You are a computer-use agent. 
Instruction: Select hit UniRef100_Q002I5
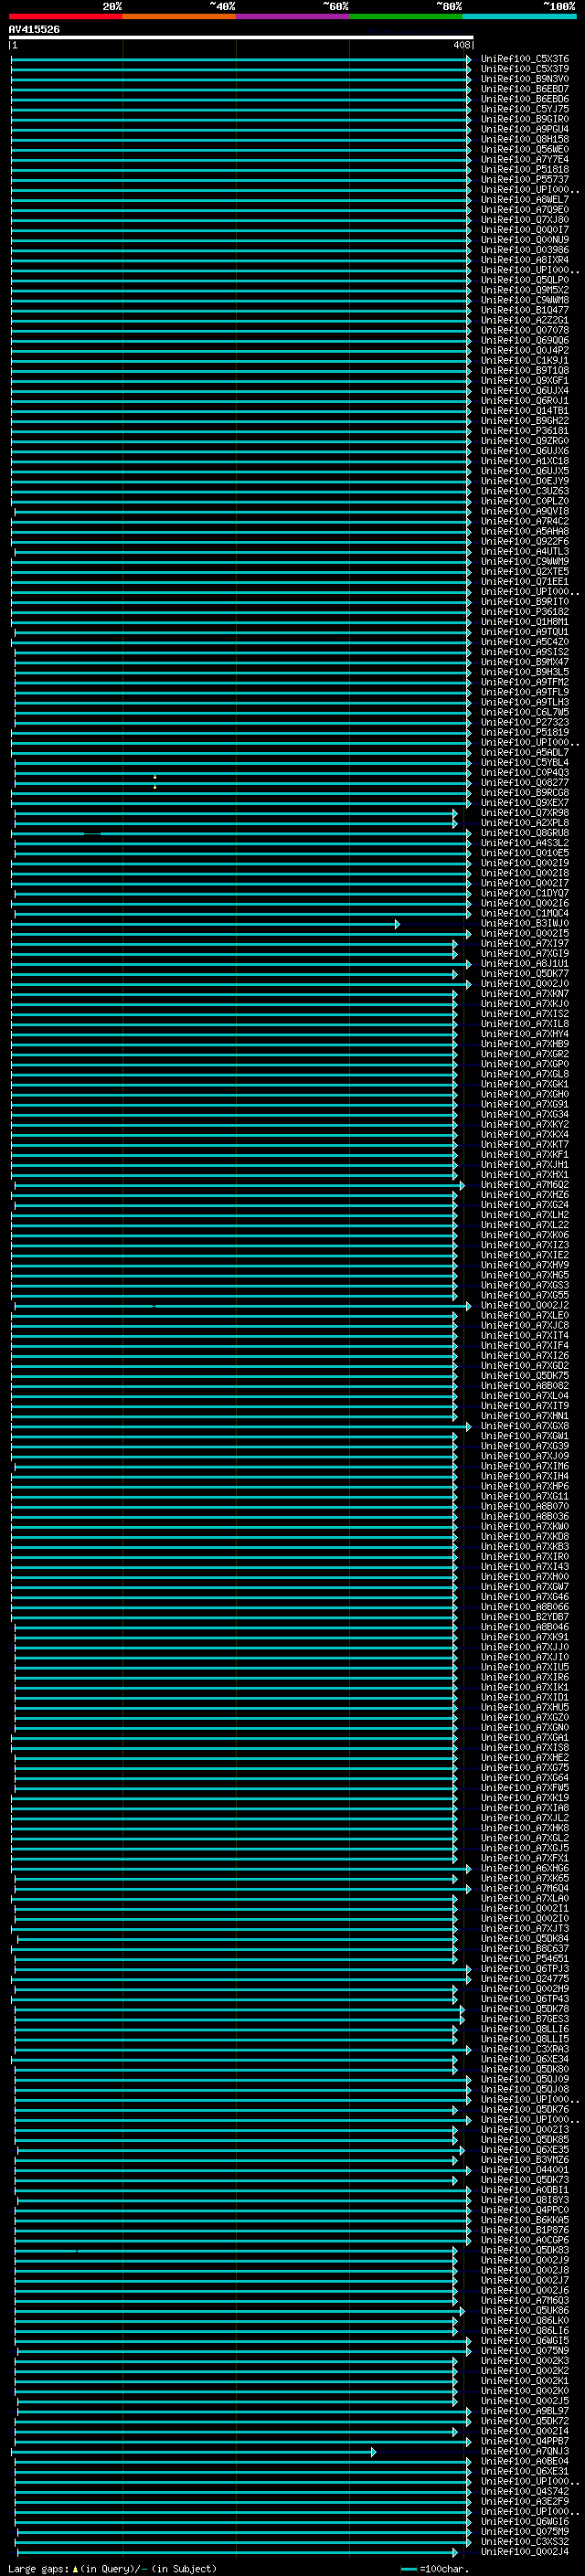(x=524, y=933)
